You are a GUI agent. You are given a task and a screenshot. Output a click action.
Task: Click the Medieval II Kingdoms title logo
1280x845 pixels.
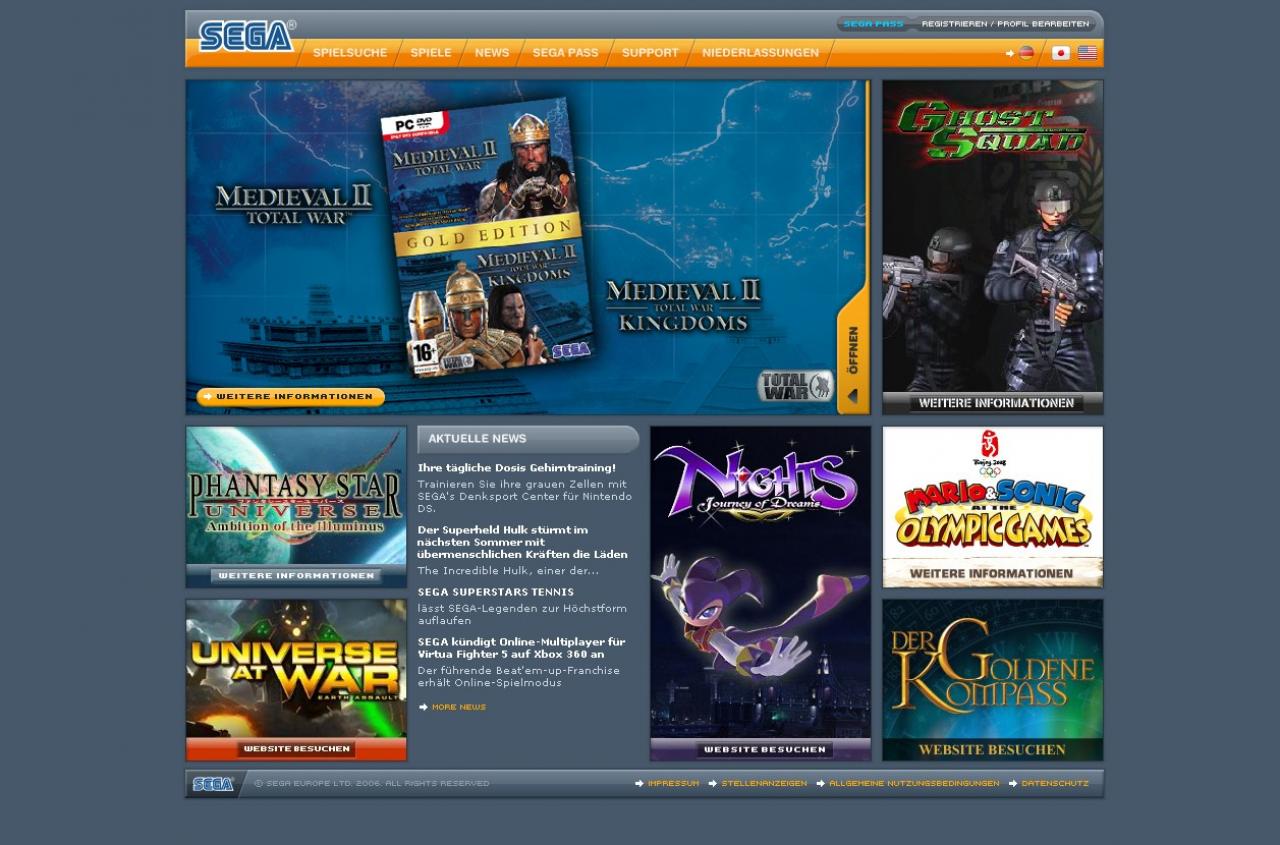[683, 305]
